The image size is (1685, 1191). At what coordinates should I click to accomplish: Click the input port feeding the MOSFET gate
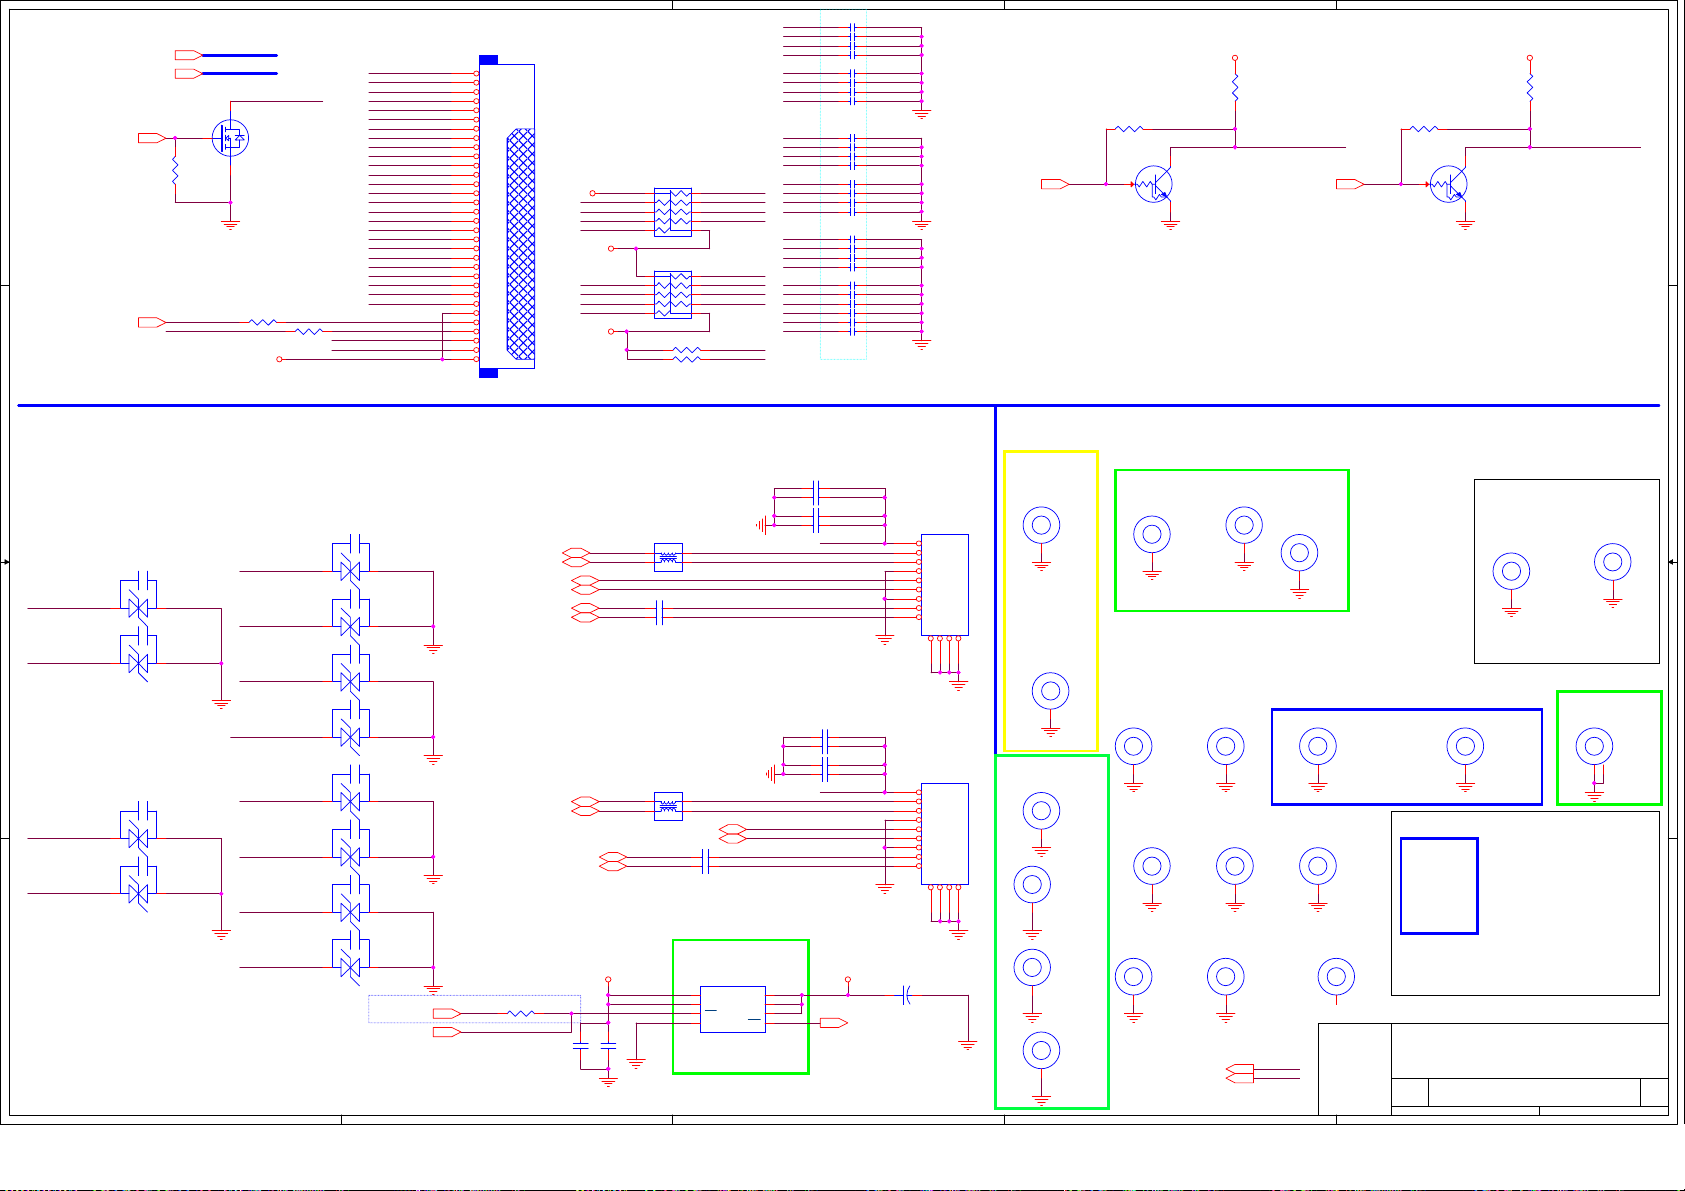pos(152,138)
